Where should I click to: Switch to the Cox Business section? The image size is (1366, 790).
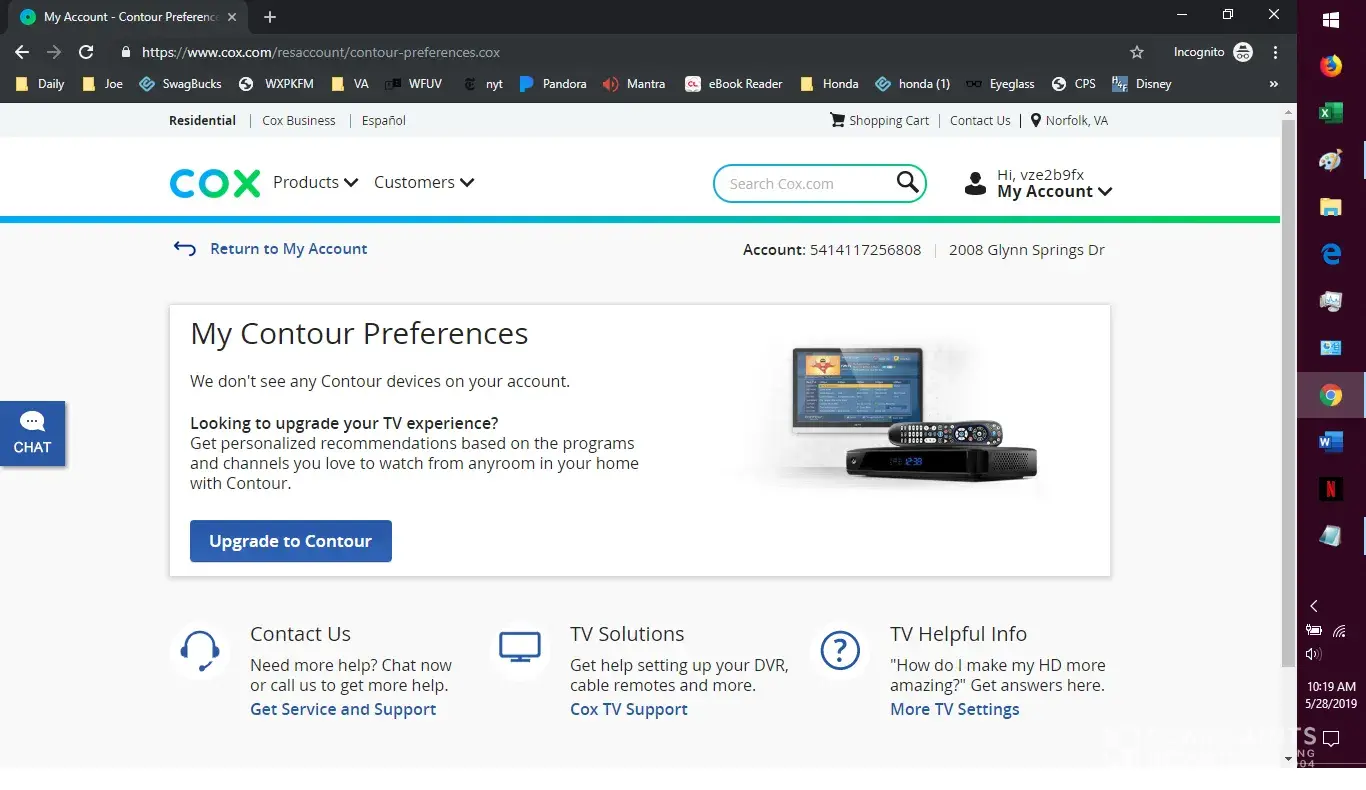[298, 120]
